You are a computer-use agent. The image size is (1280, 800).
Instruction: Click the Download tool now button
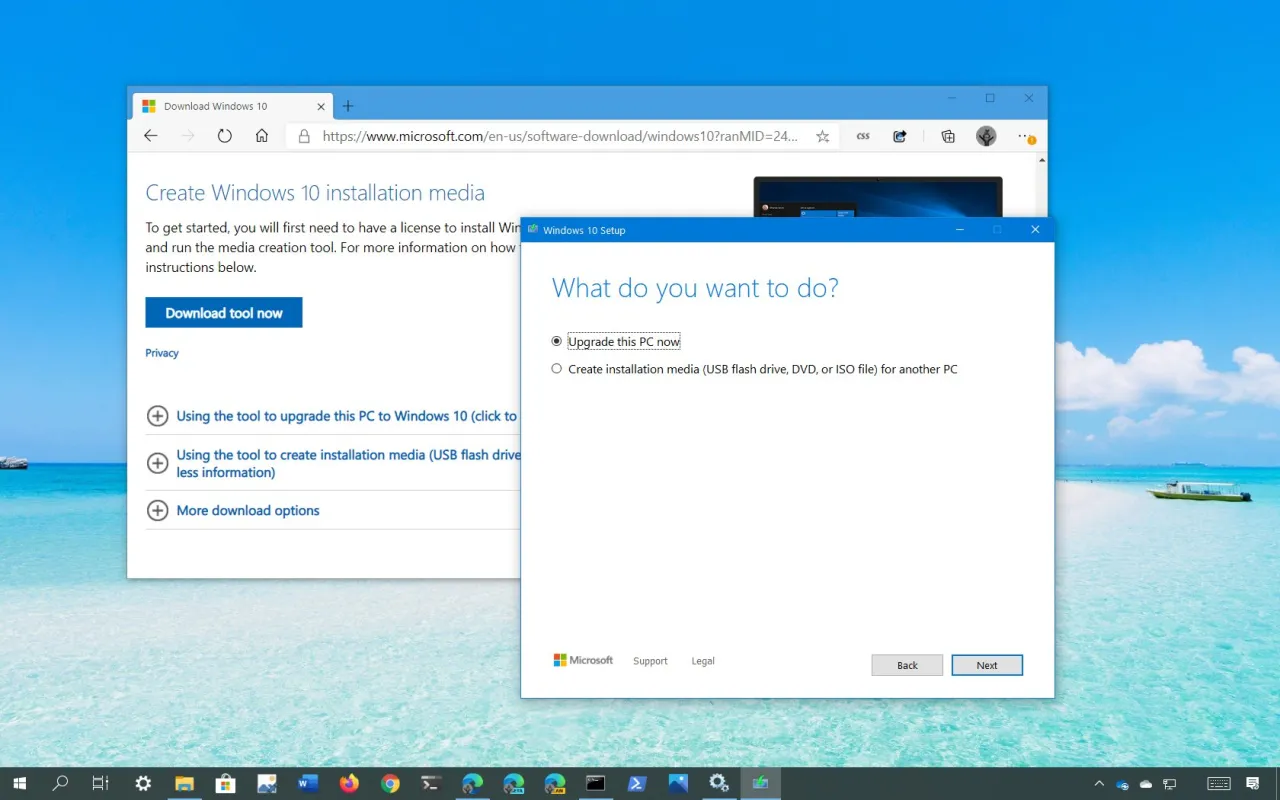click(x=223, y=312)
